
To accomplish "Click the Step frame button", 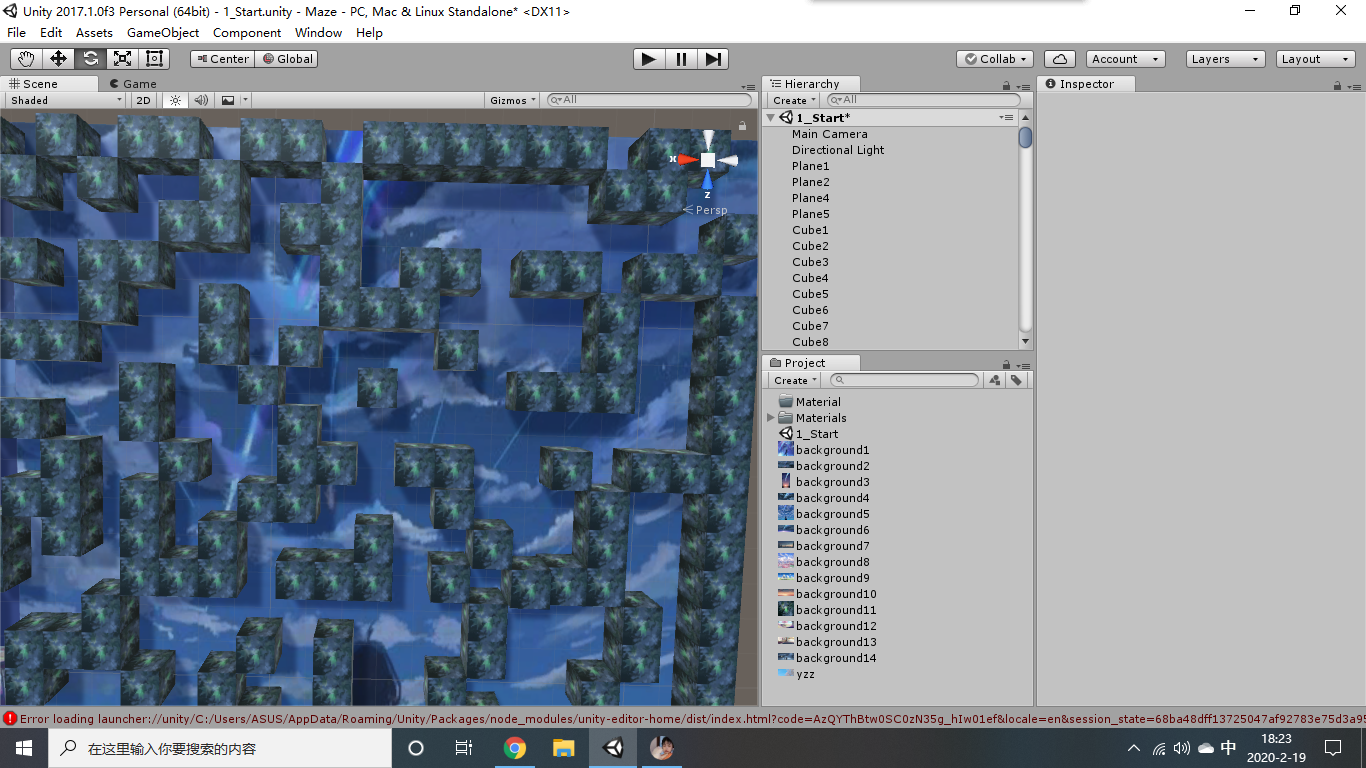I will pyautogui.click(x=712, y=59).
